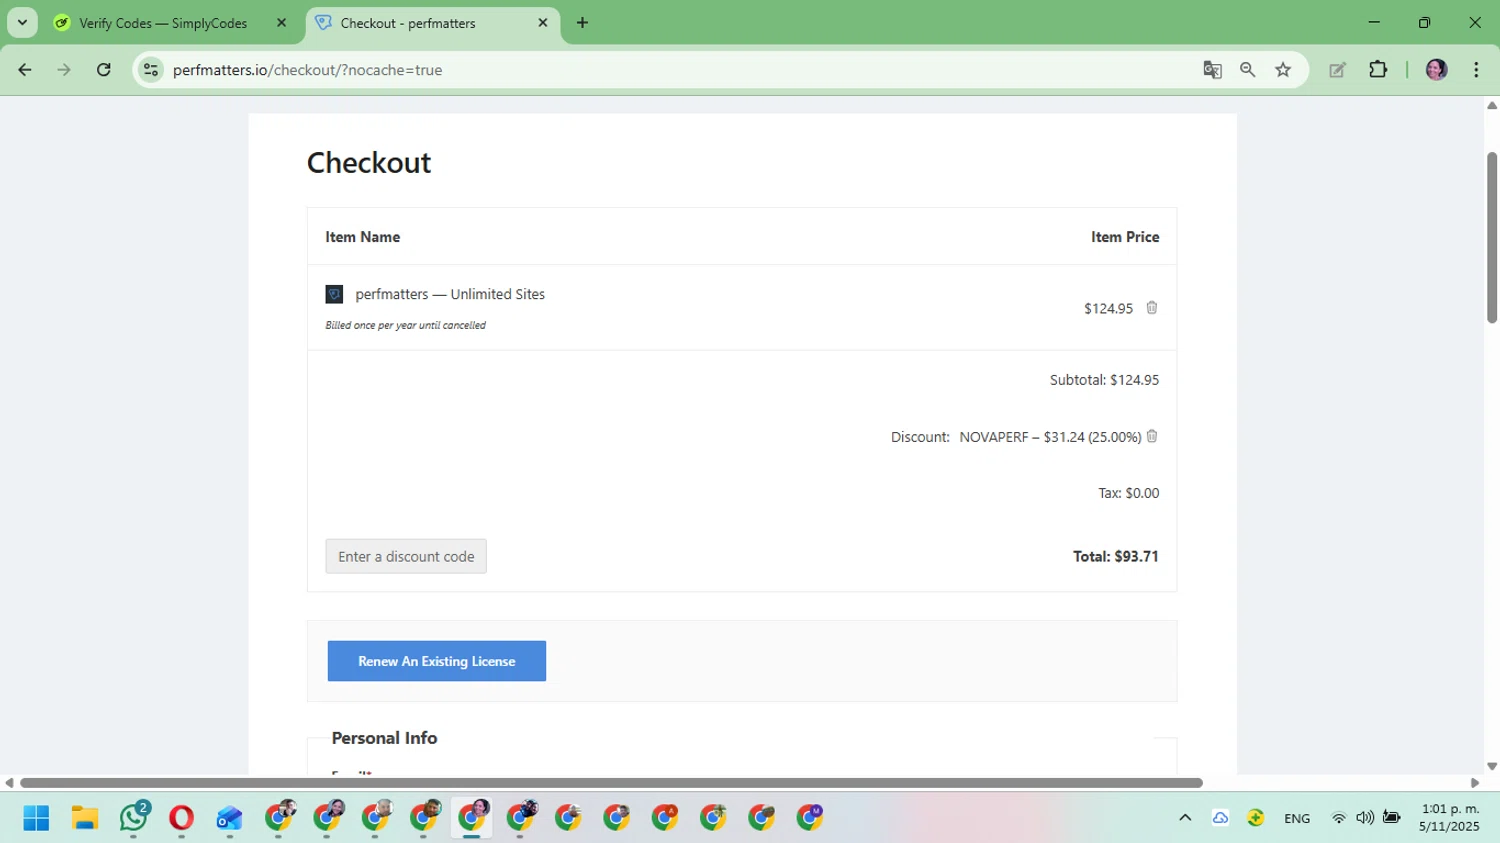
Task: Click the Total: $93.71 text
Action: (1116, 556)
